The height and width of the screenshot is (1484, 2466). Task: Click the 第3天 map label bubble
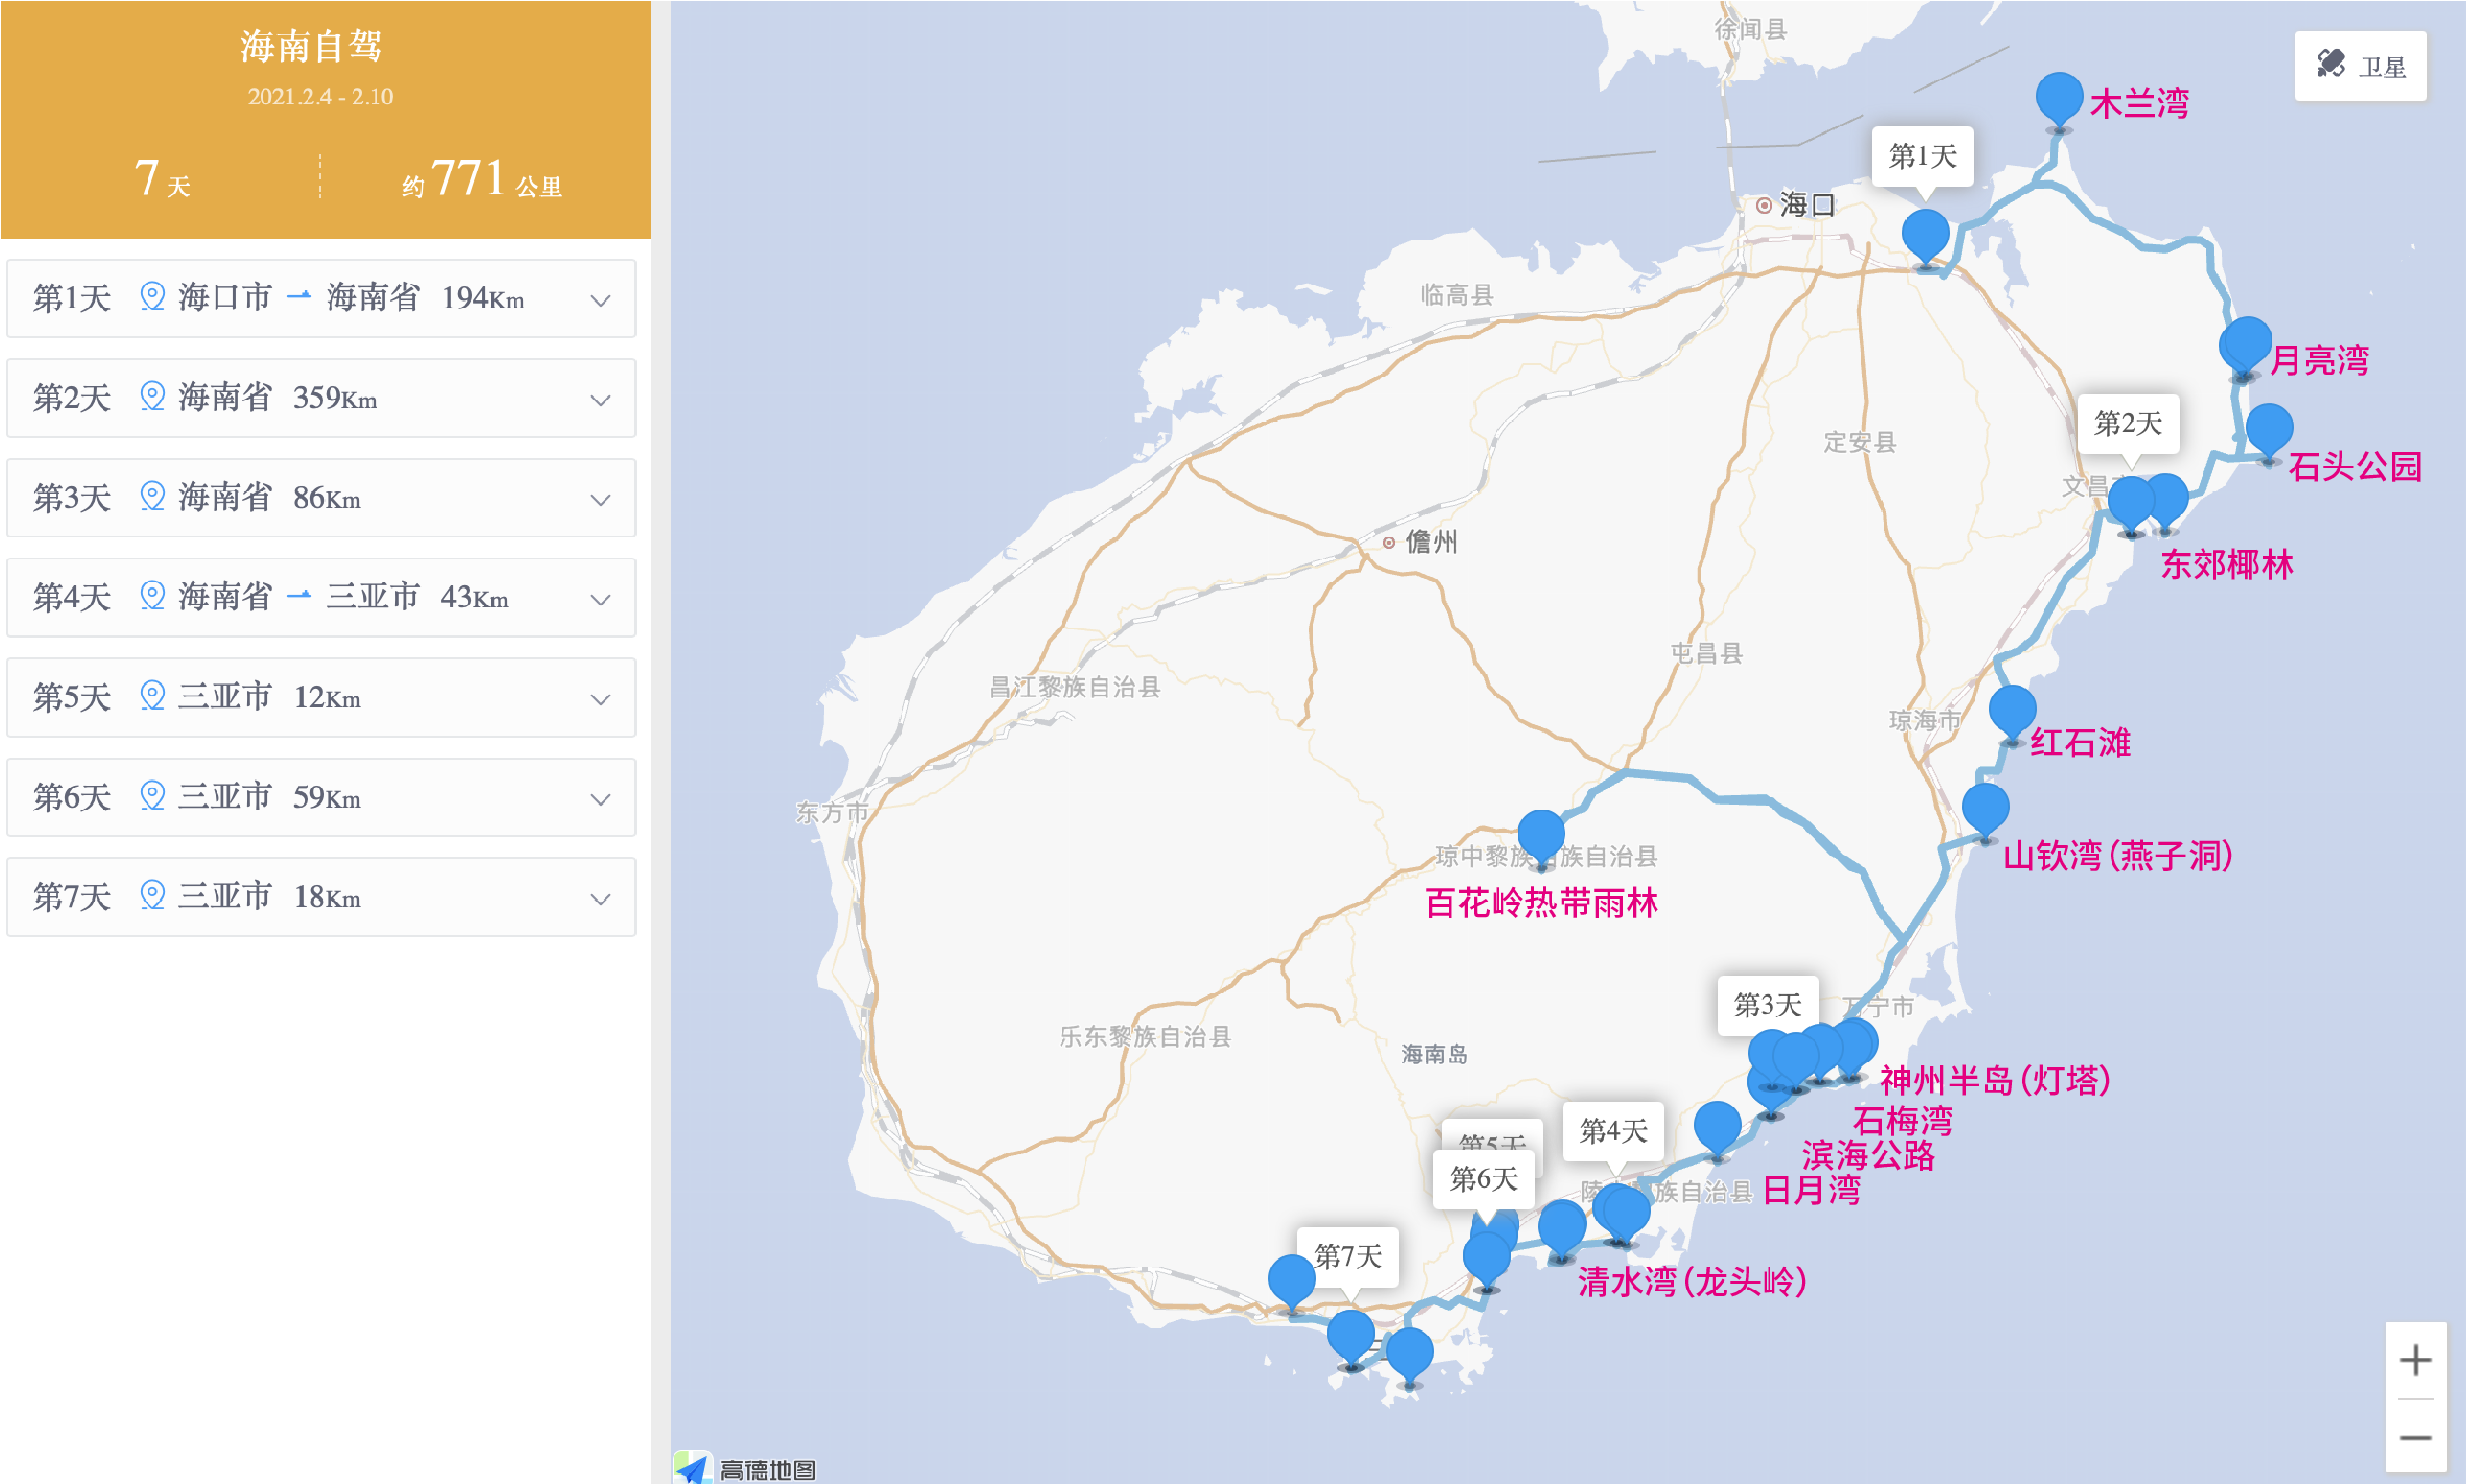[1767, 1004]
